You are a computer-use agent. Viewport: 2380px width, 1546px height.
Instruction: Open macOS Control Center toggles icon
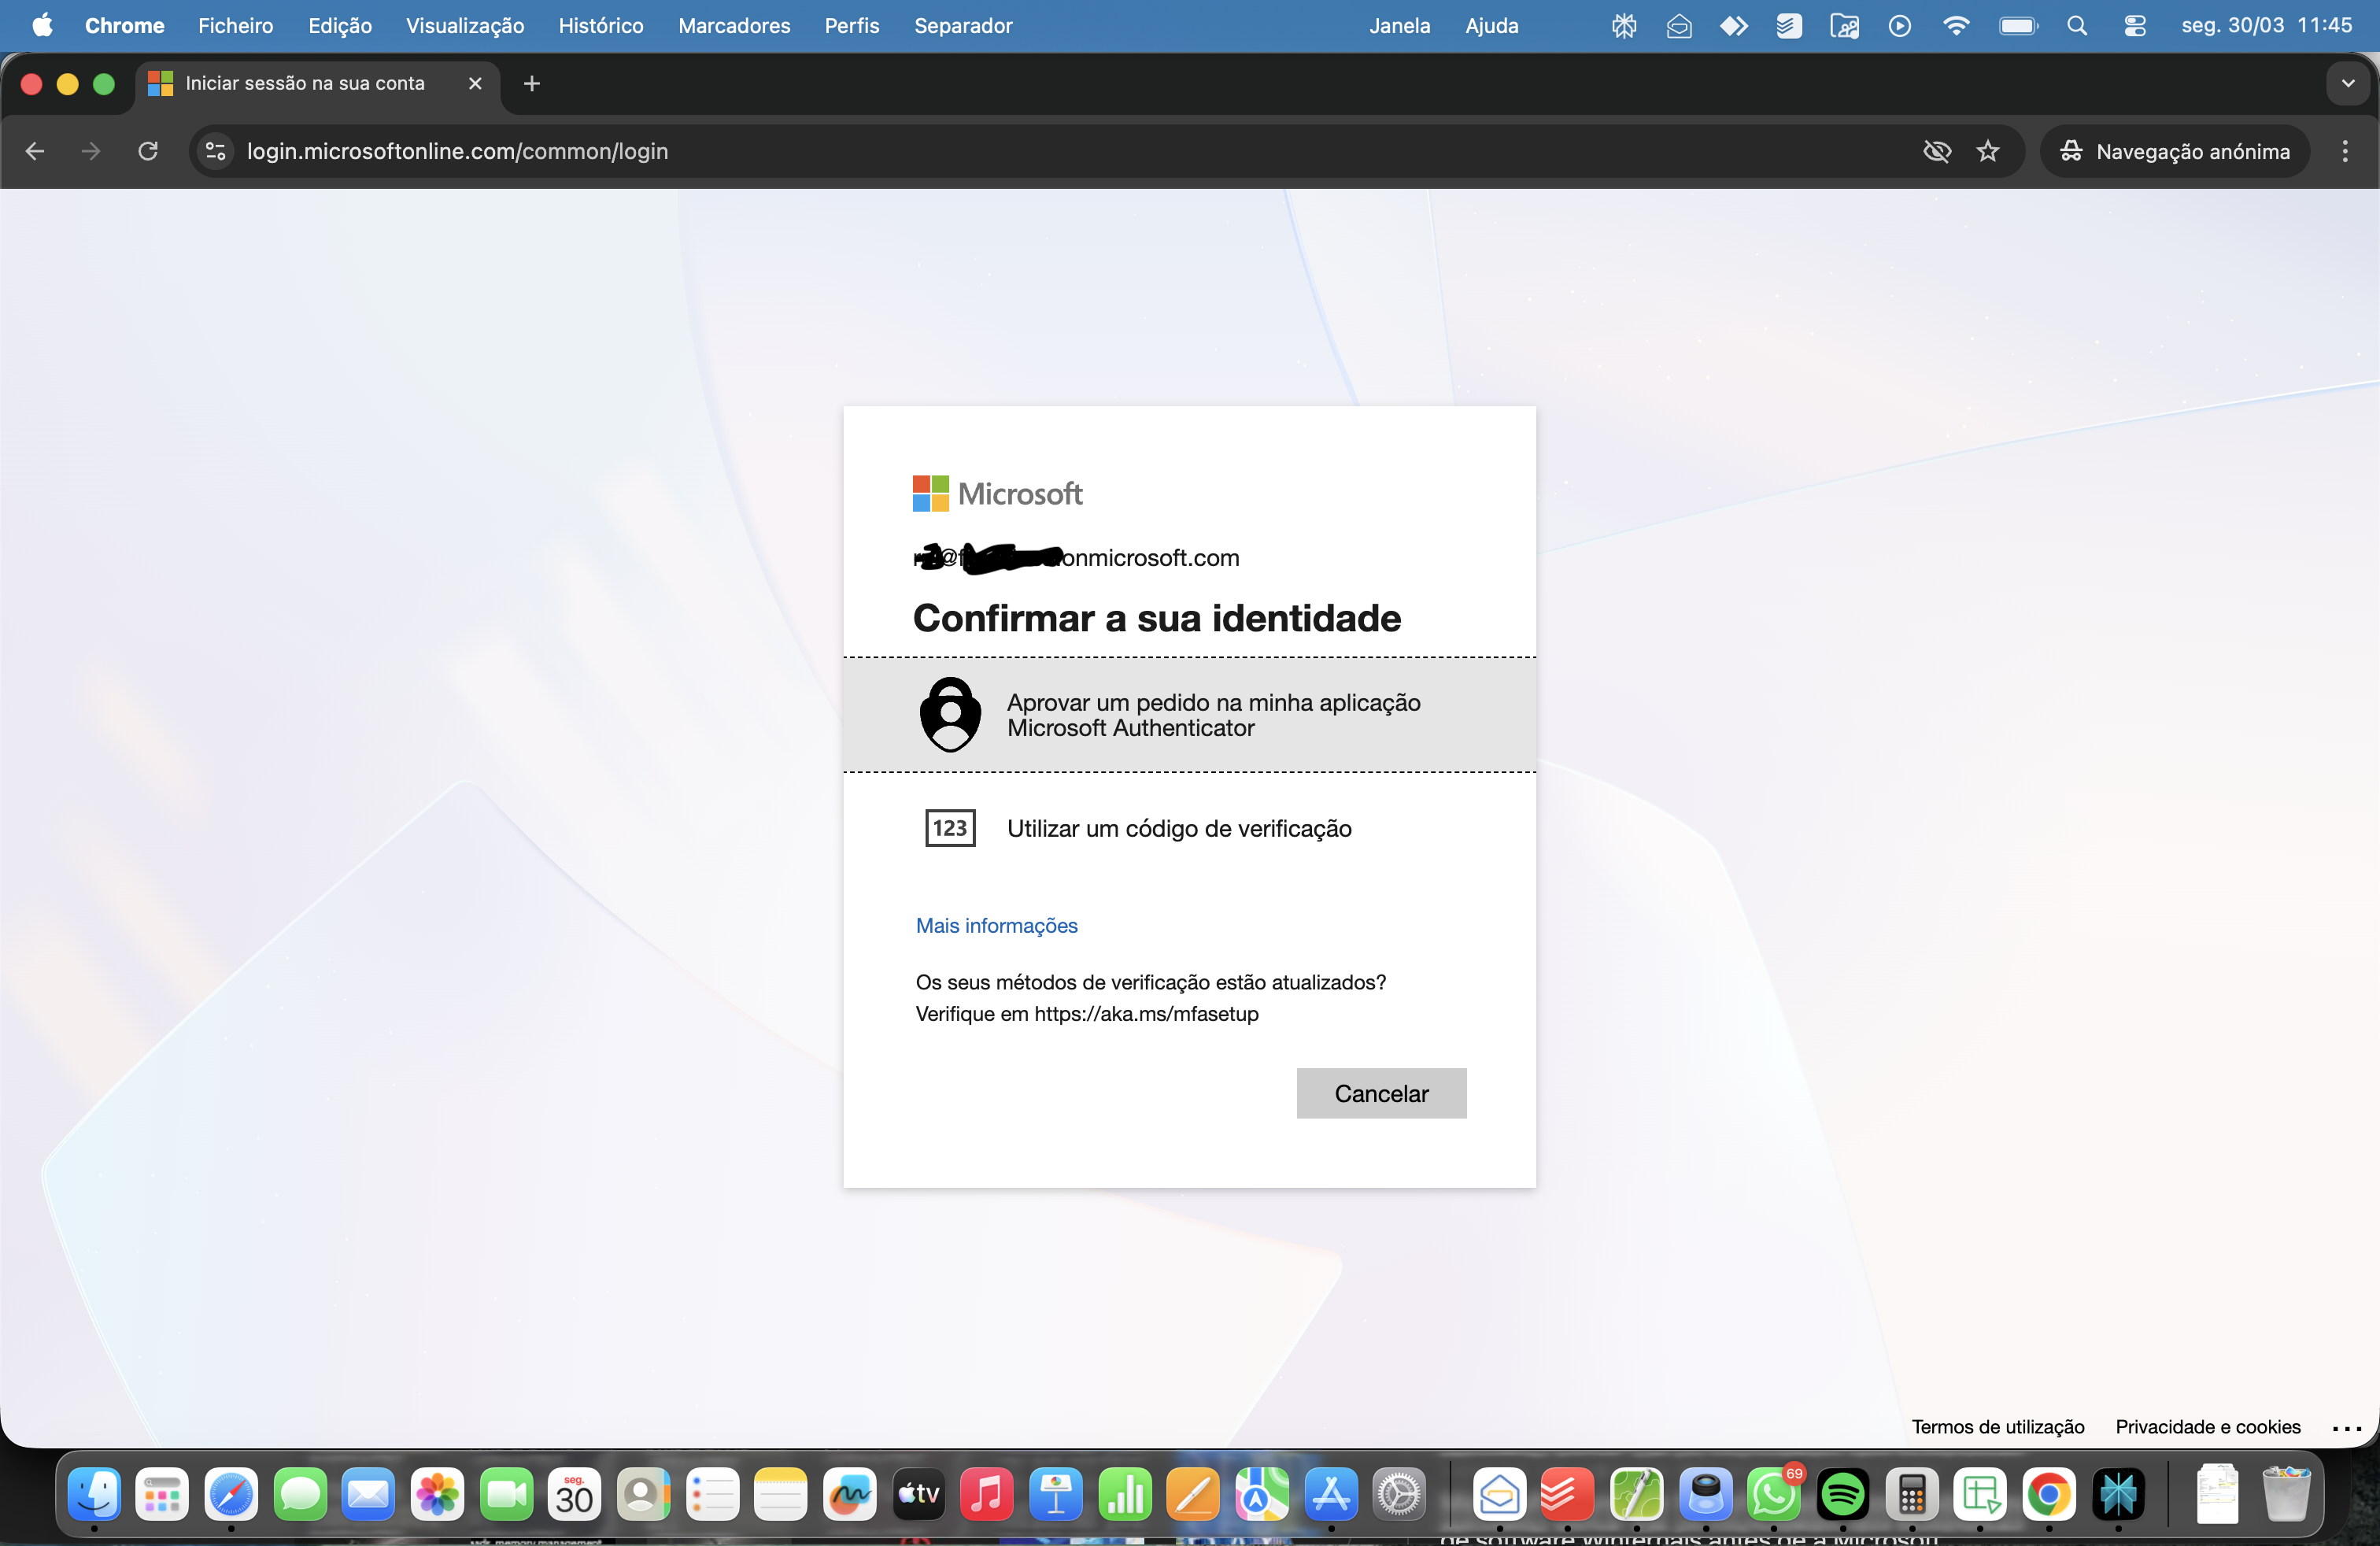click(2134, 26)
